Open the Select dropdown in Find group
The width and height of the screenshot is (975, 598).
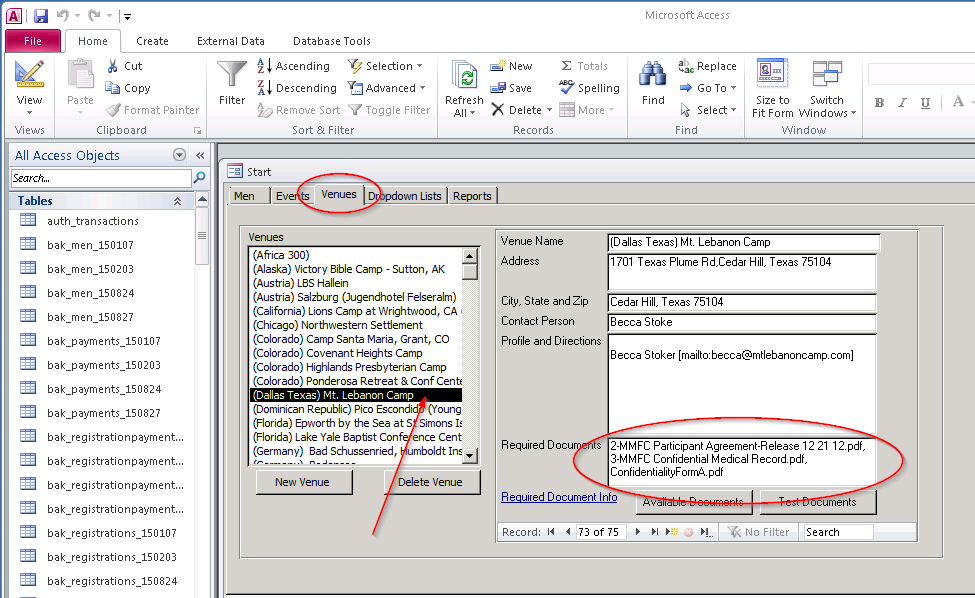[708, 110]
